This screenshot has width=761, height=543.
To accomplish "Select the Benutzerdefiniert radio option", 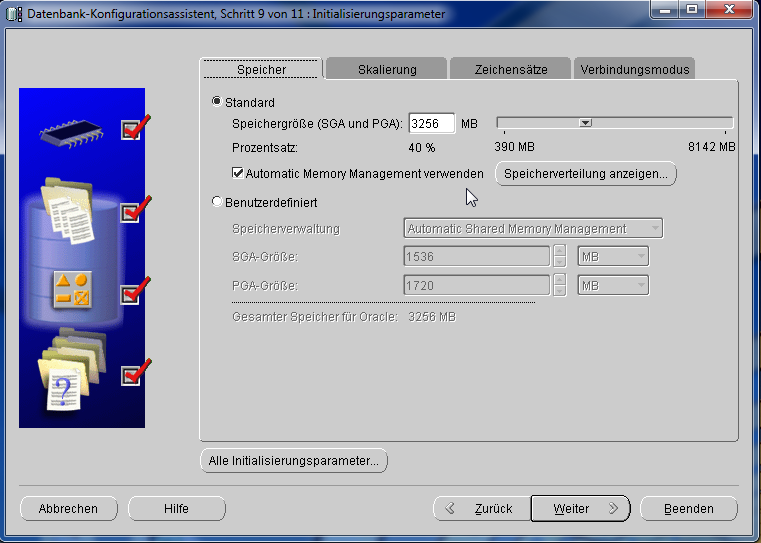I will 217,201.
